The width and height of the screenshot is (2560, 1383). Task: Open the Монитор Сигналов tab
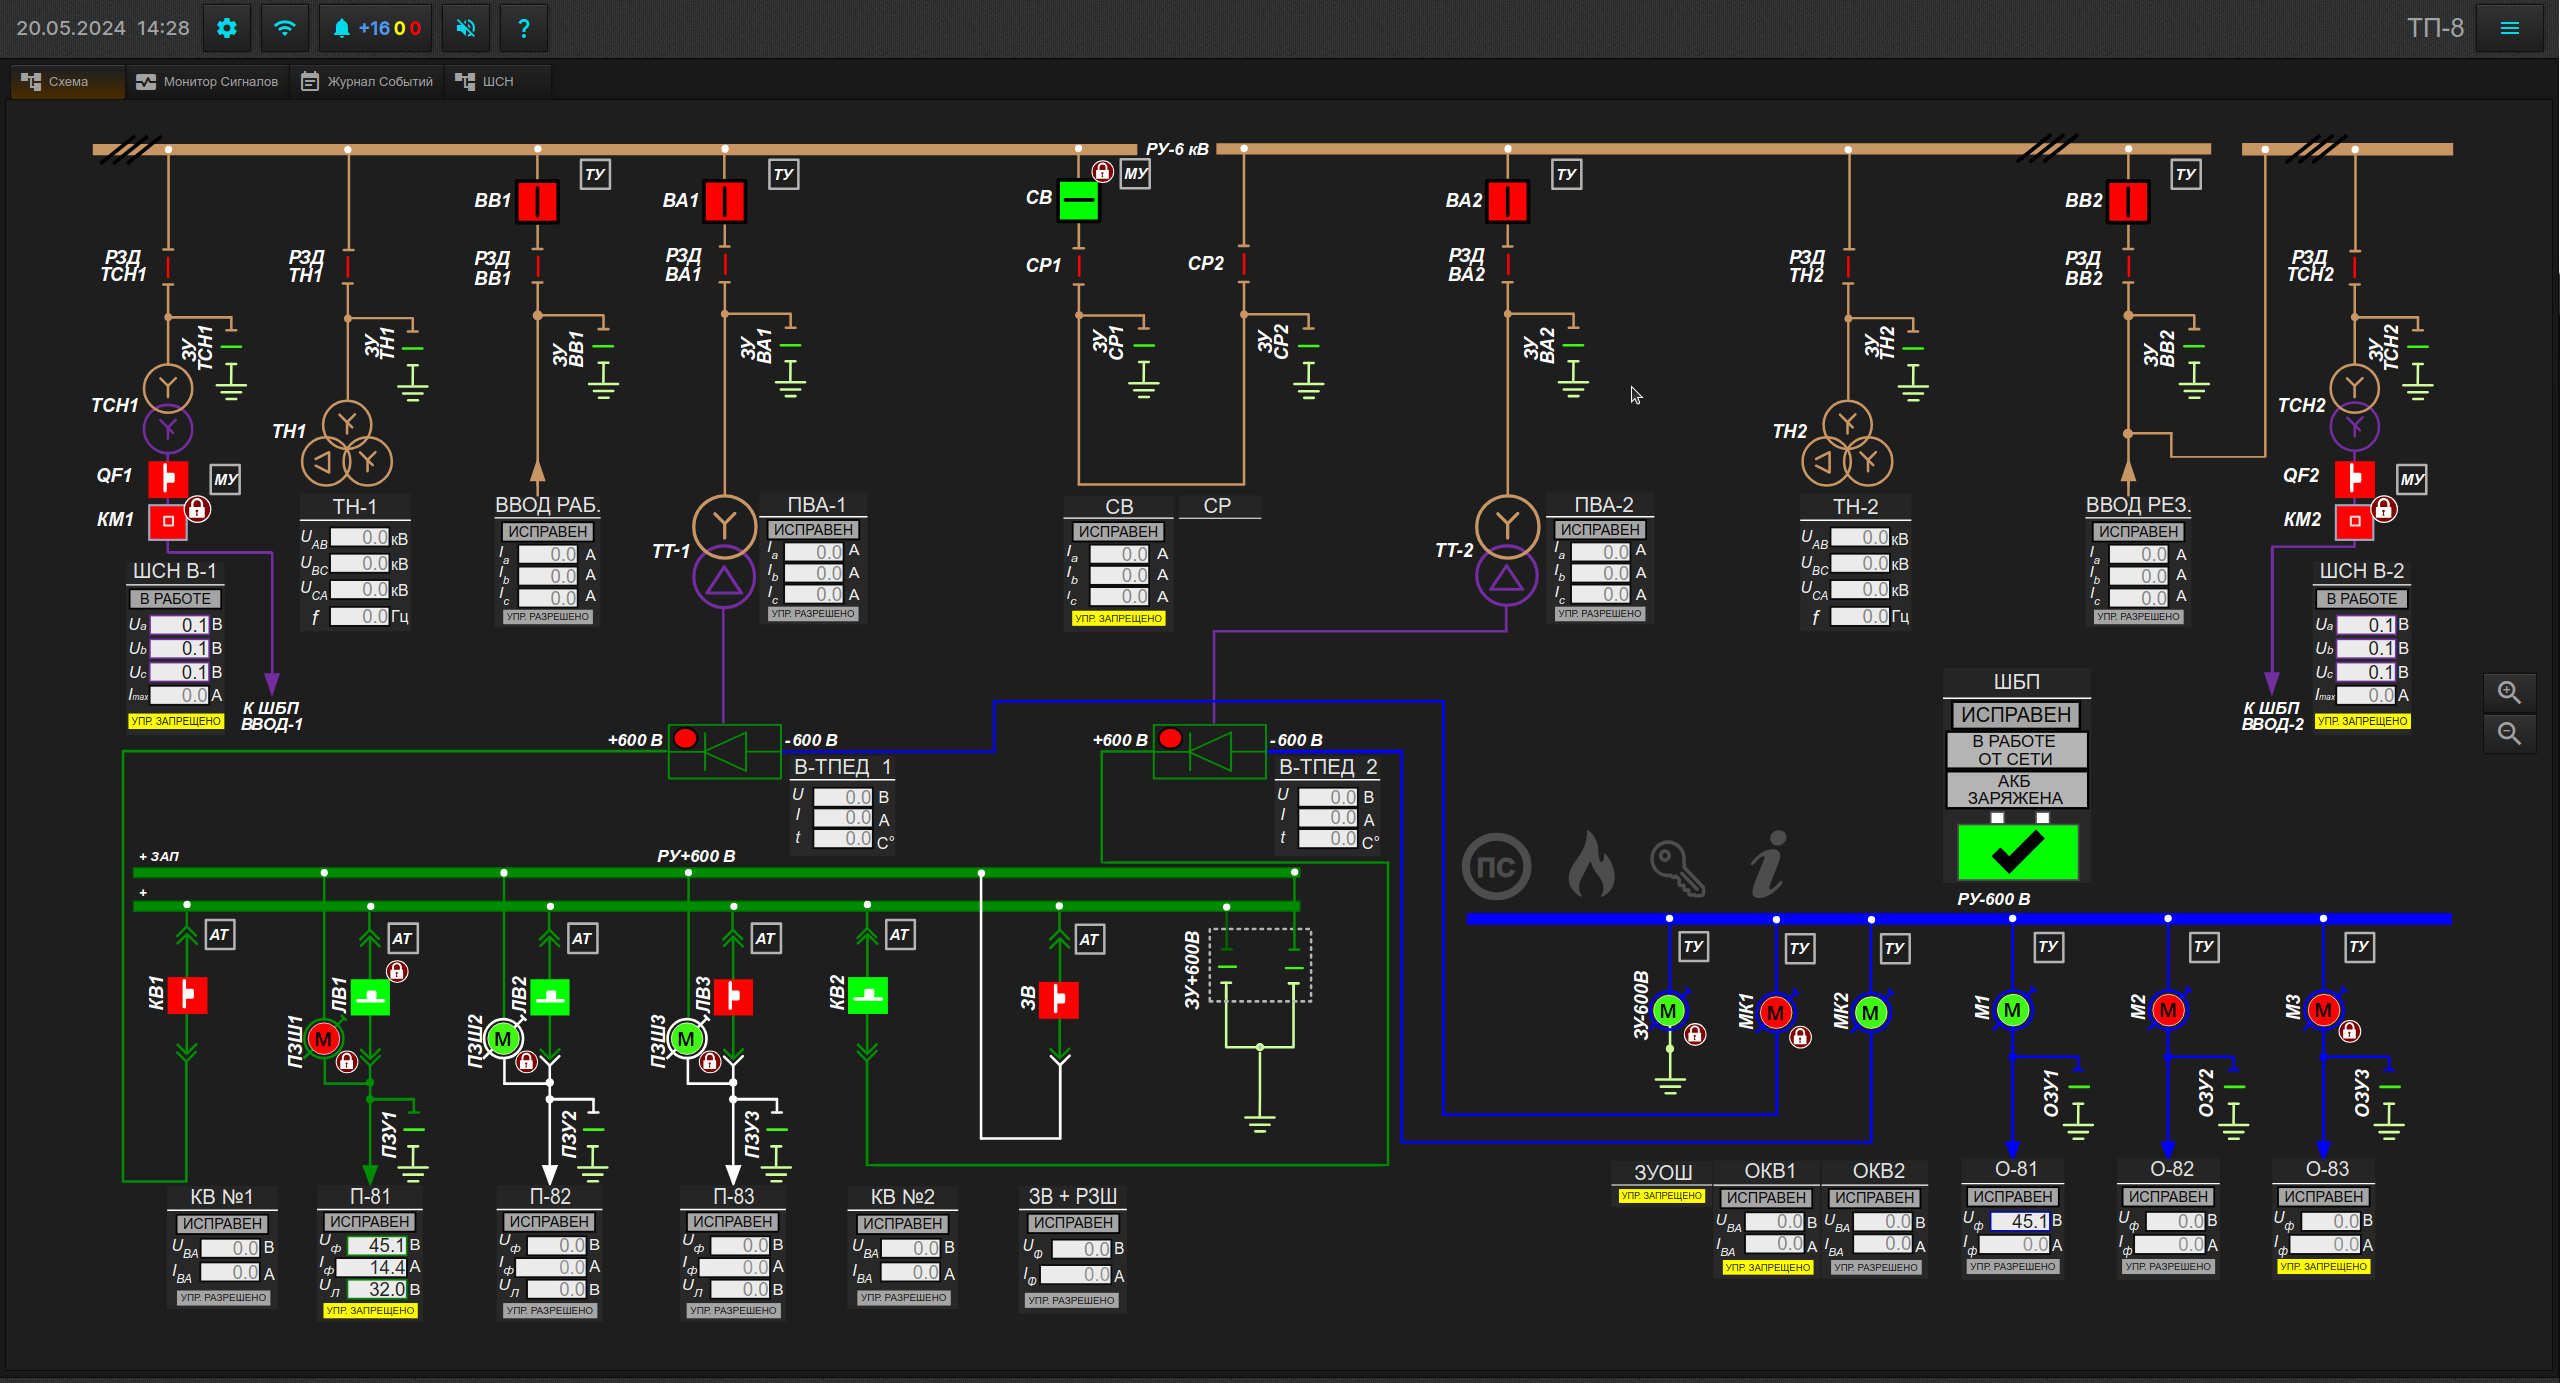tap(208, 82)
